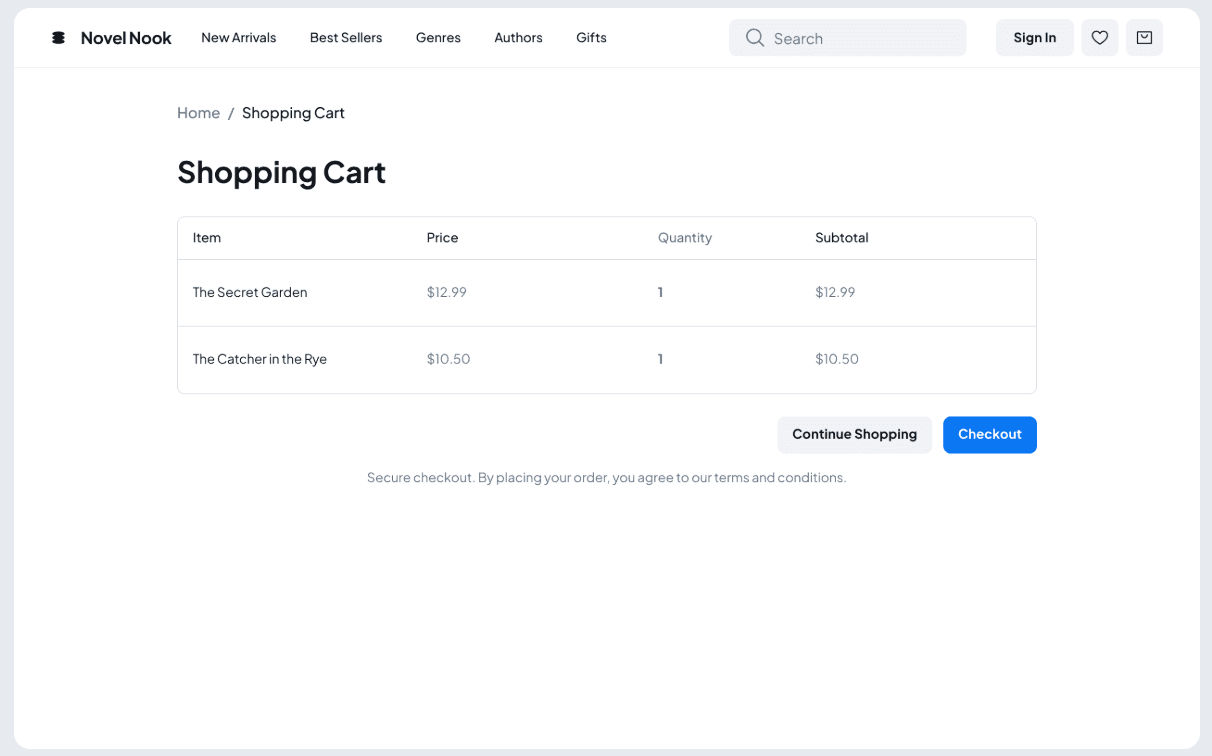1212x756 pixels.
Task: Select the quantity for The Secret Garden
Action: tap(660, 293)
